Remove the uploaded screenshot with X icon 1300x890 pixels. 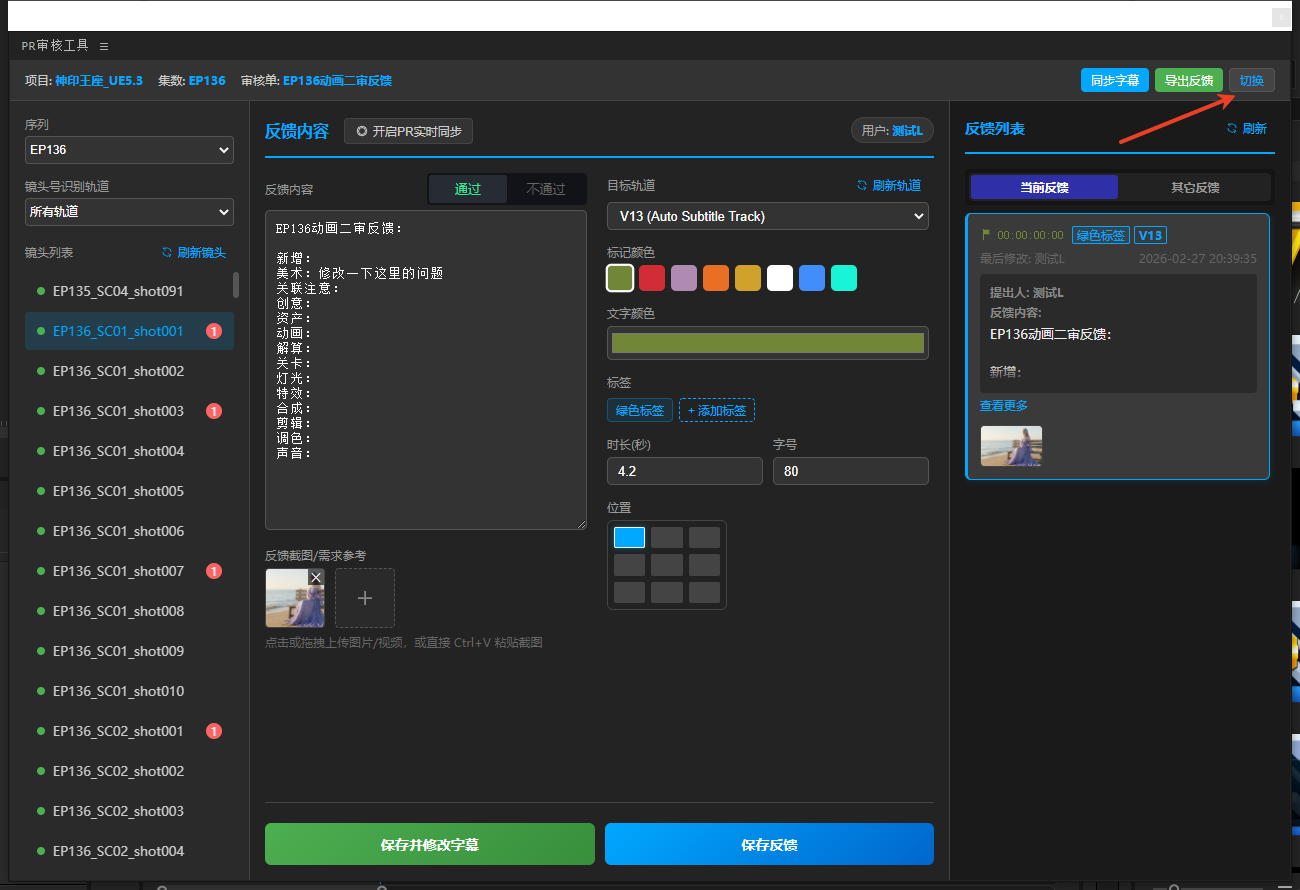316,577
